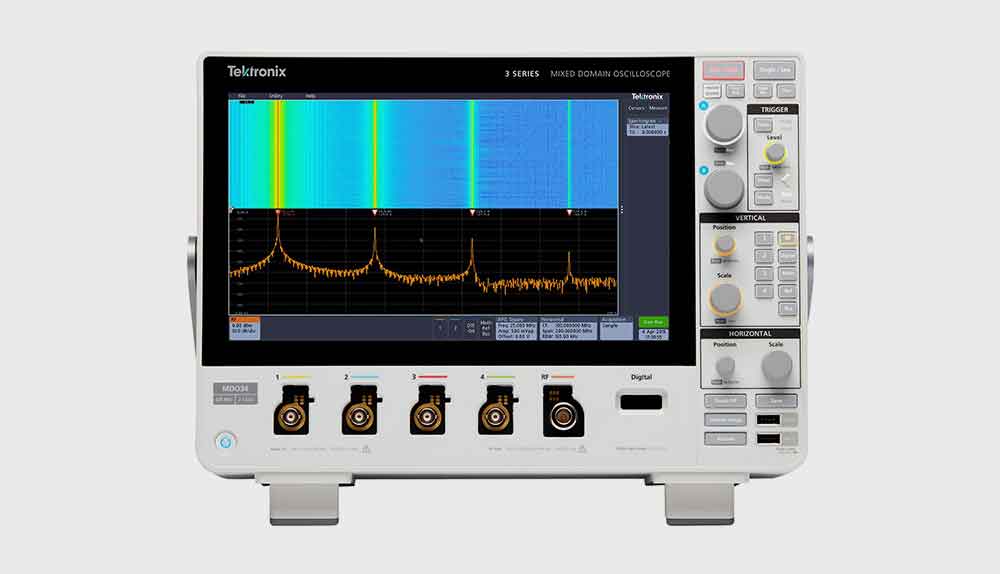The width and height of the screenshot is (1000, 574).
Task: Click the lower front USB port
Action: tap(768, 439)
